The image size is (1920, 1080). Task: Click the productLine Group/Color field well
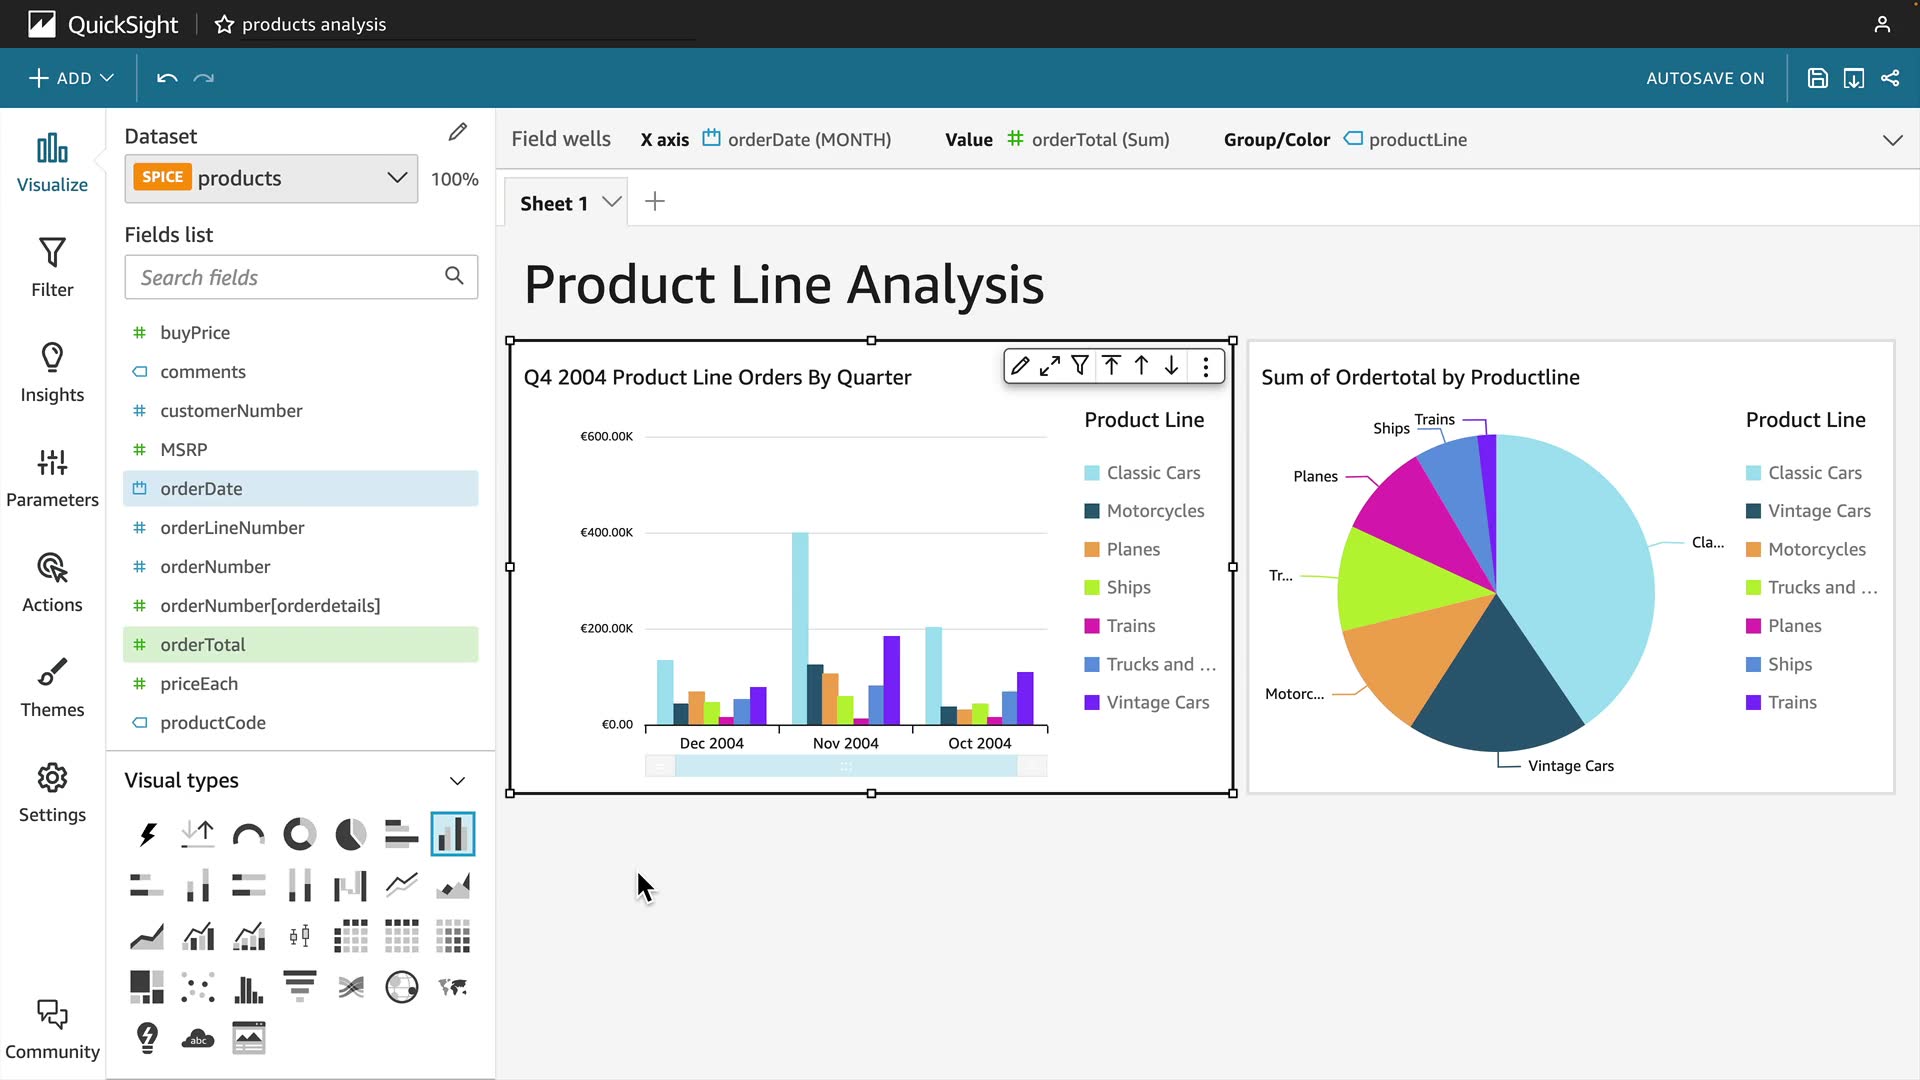[x=1416, y=140]
